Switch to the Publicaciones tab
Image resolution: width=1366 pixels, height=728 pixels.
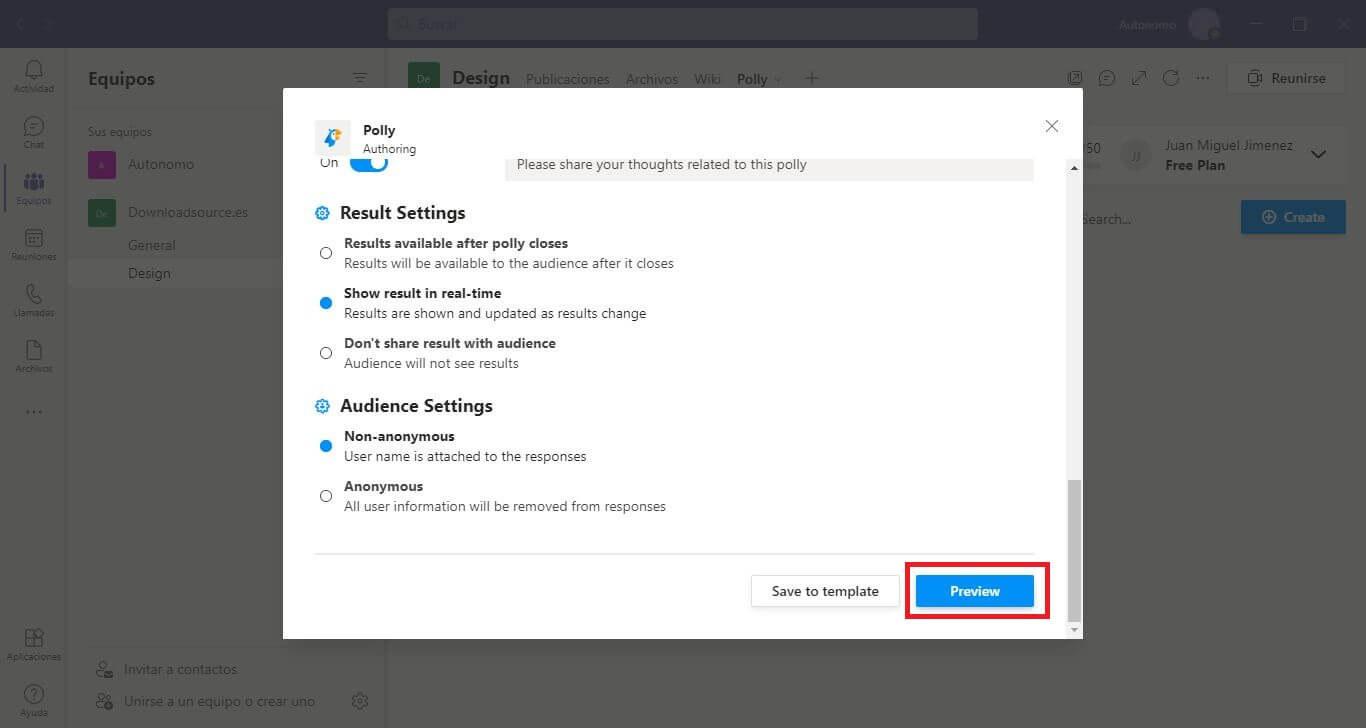(x=567, y=79)
